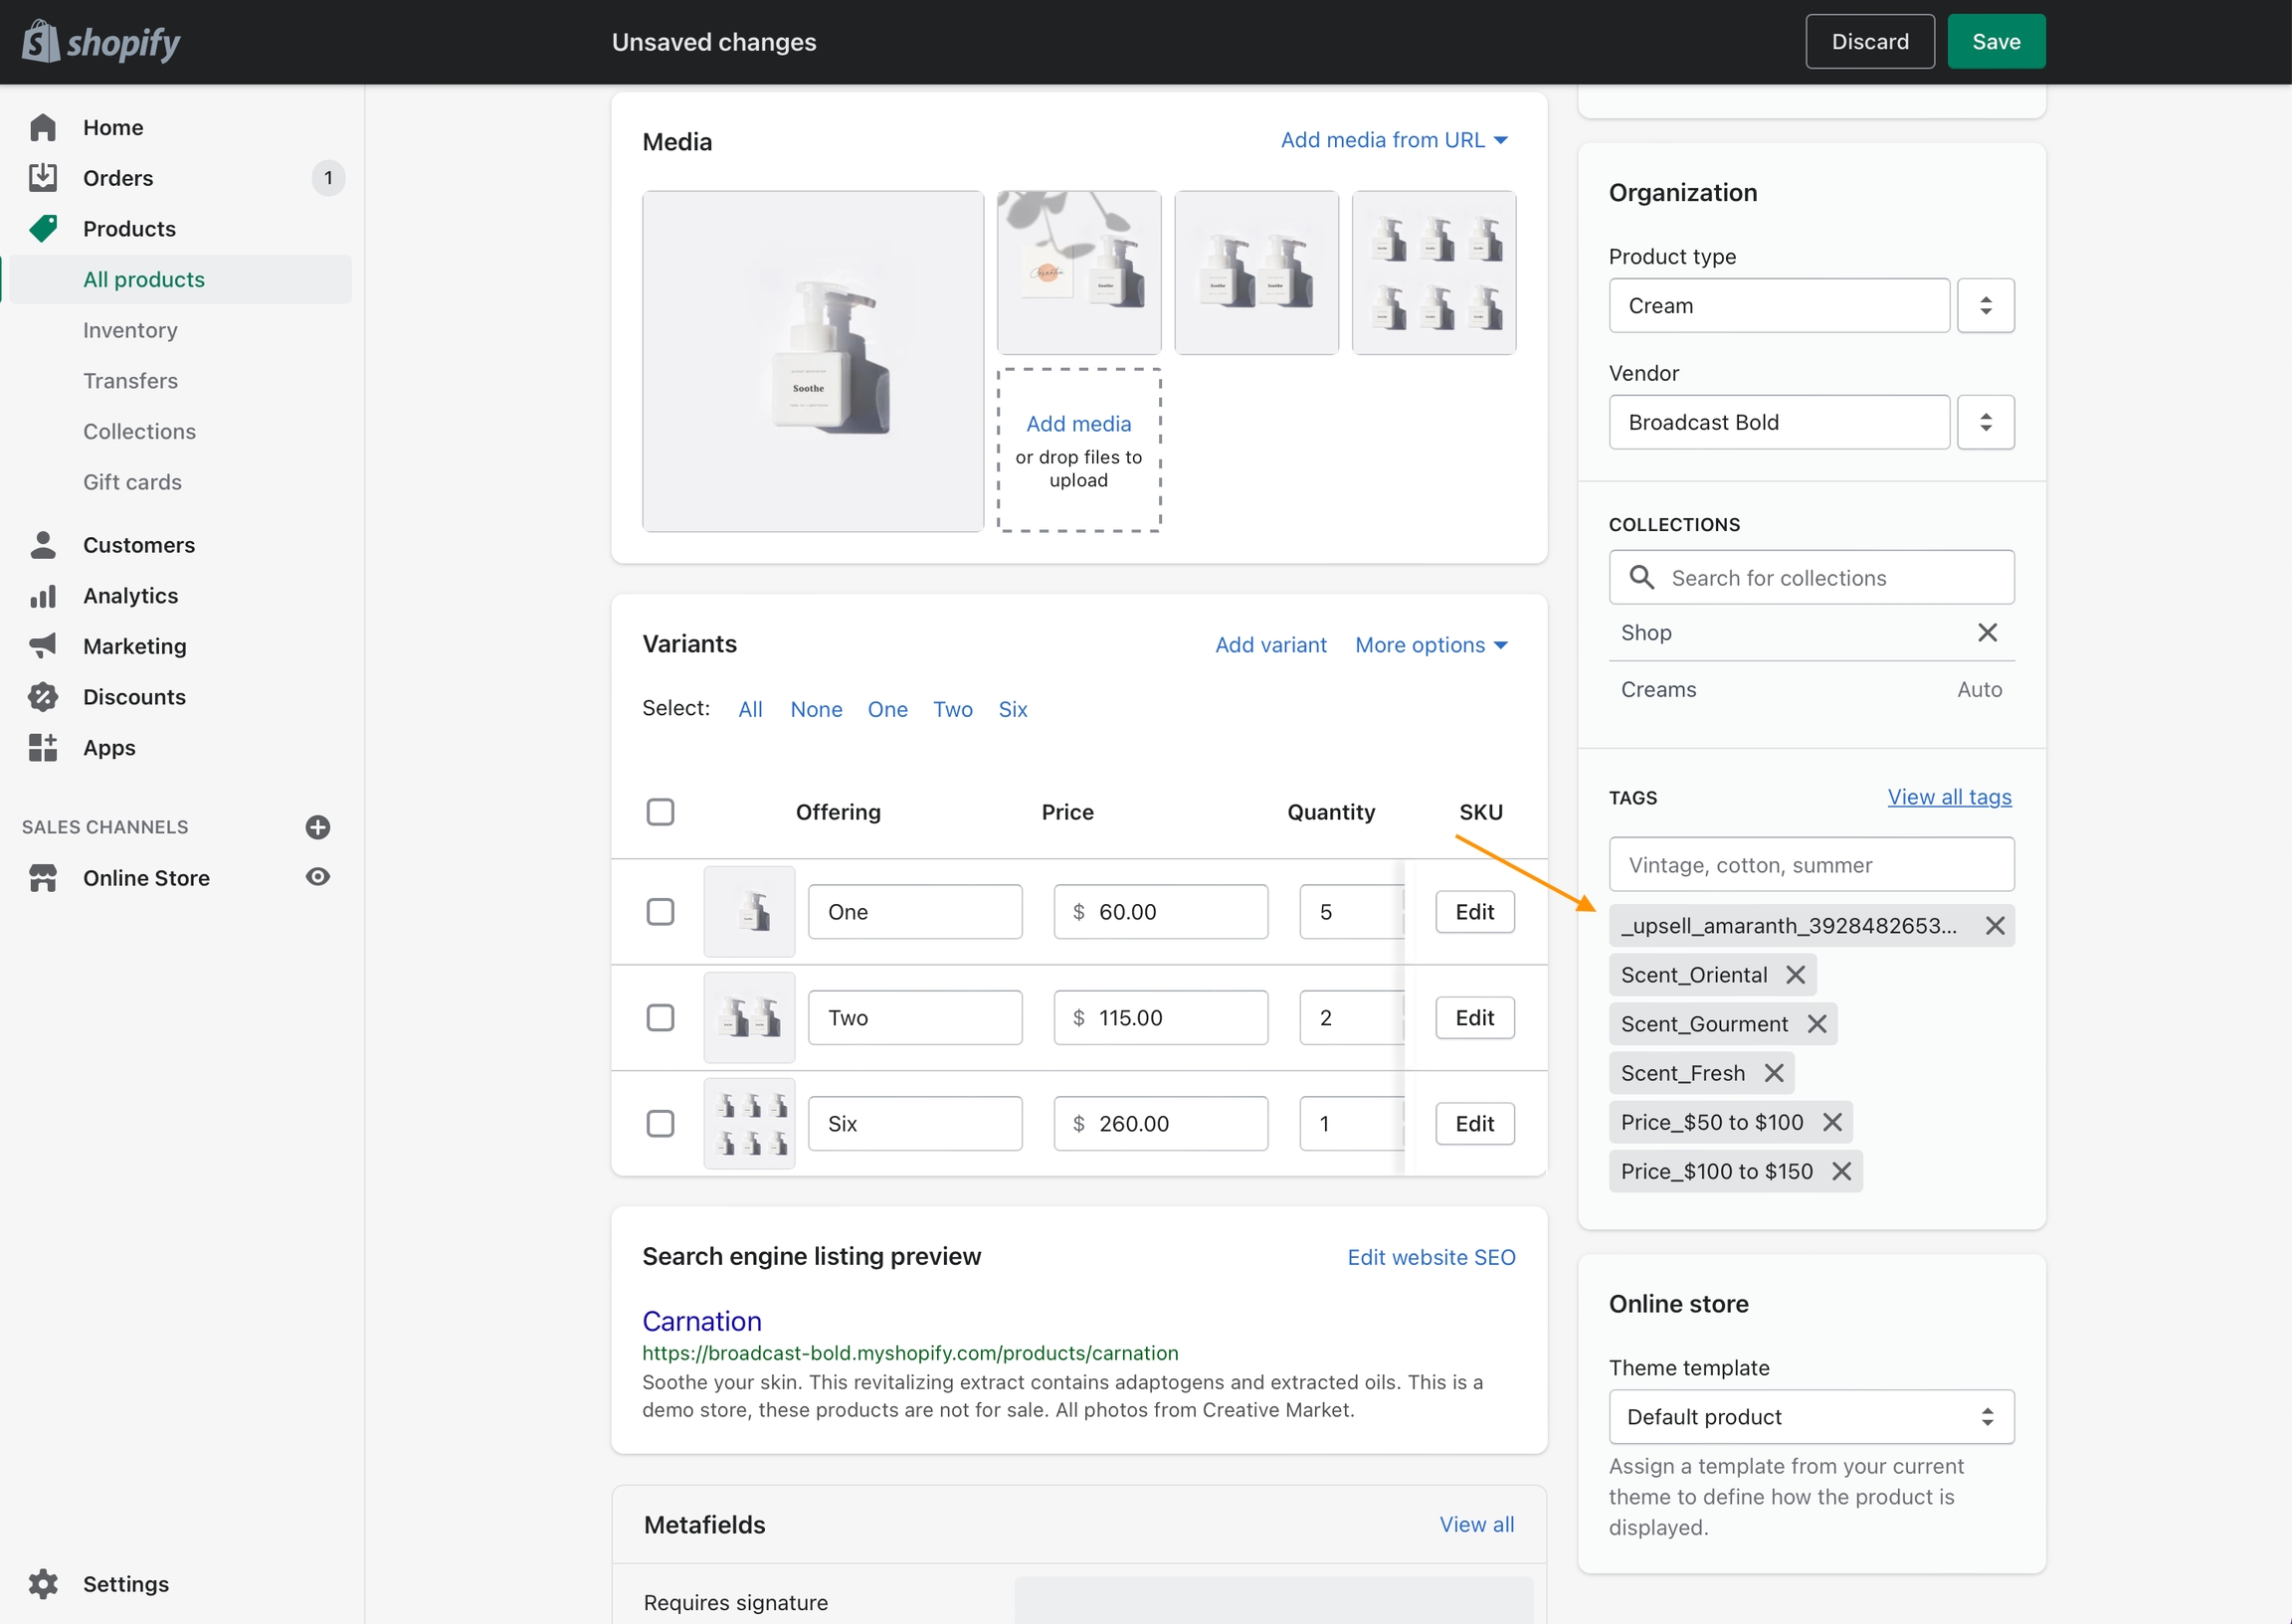The height and width of the screenshot is (1624, 2292).
Task: Open the Theme template dropdown
Action: point(1810,1417)
